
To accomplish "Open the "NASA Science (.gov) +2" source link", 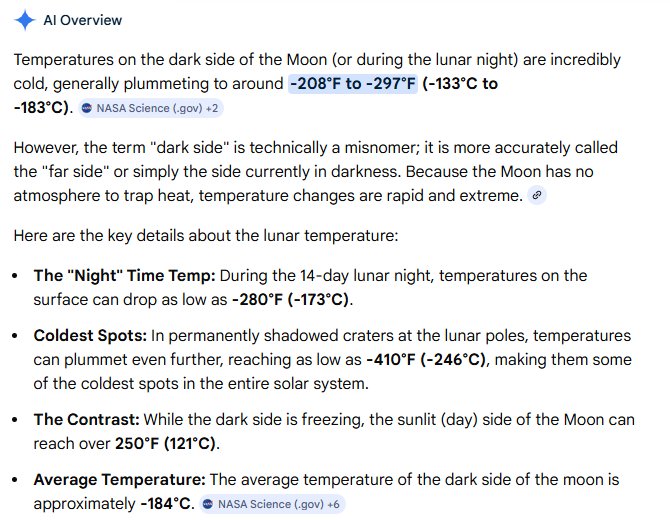I will [x=152, y=107].
